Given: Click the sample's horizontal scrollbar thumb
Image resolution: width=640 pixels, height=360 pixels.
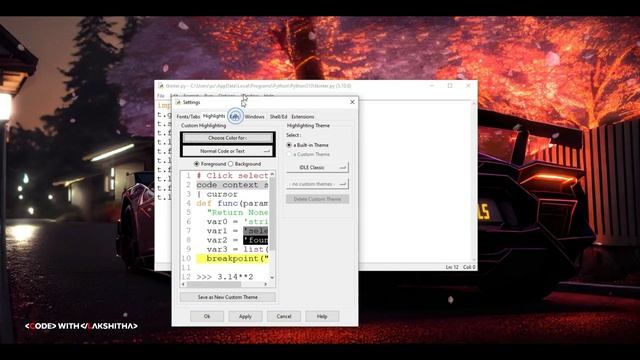Looking at the screenshot, I should coord(214,284).
